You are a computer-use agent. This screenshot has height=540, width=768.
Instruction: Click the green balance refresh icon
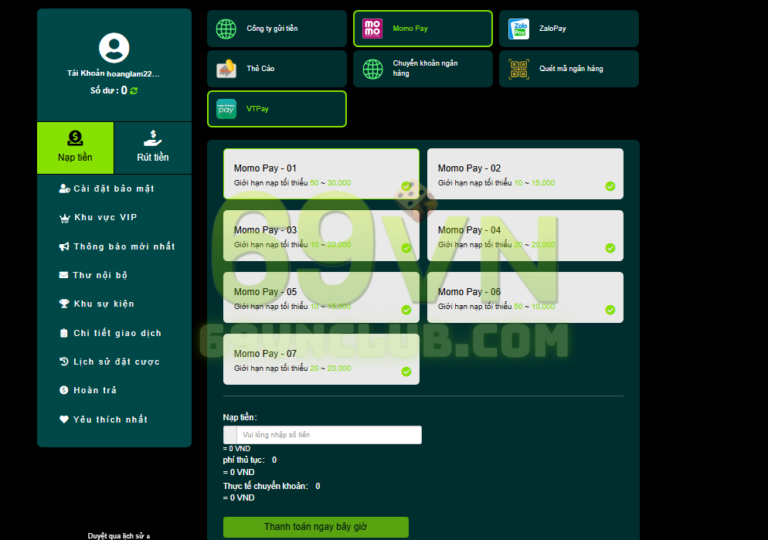(x=134, y=91)
